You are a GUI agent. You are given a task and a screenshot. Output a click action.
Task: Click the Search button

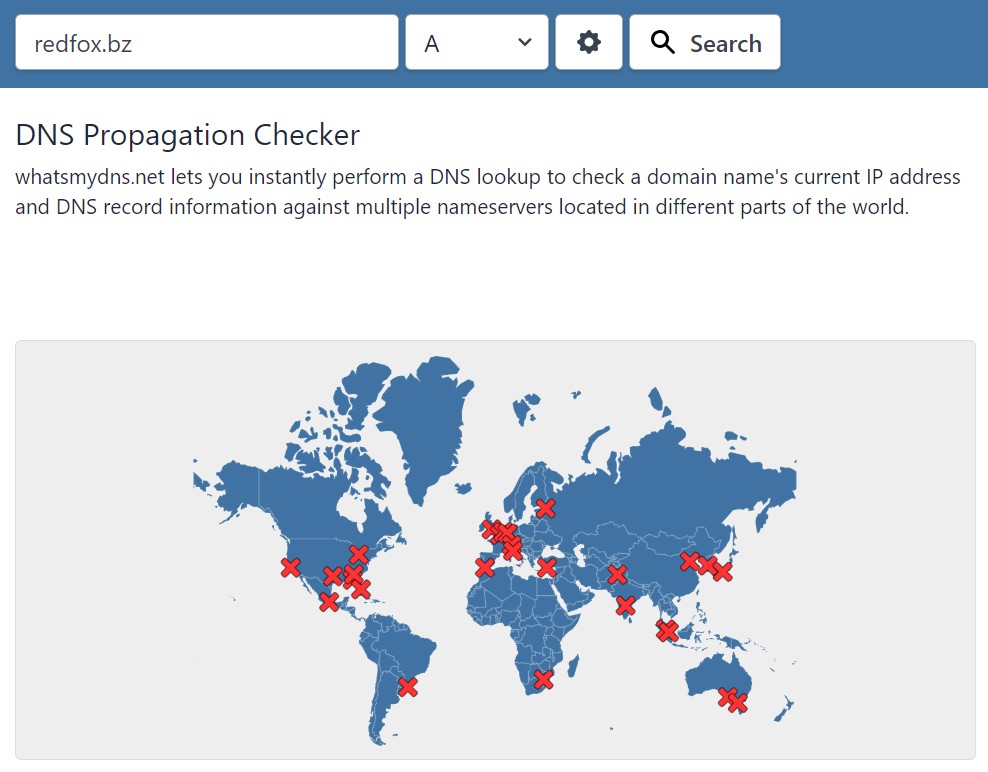click(705, 42)
